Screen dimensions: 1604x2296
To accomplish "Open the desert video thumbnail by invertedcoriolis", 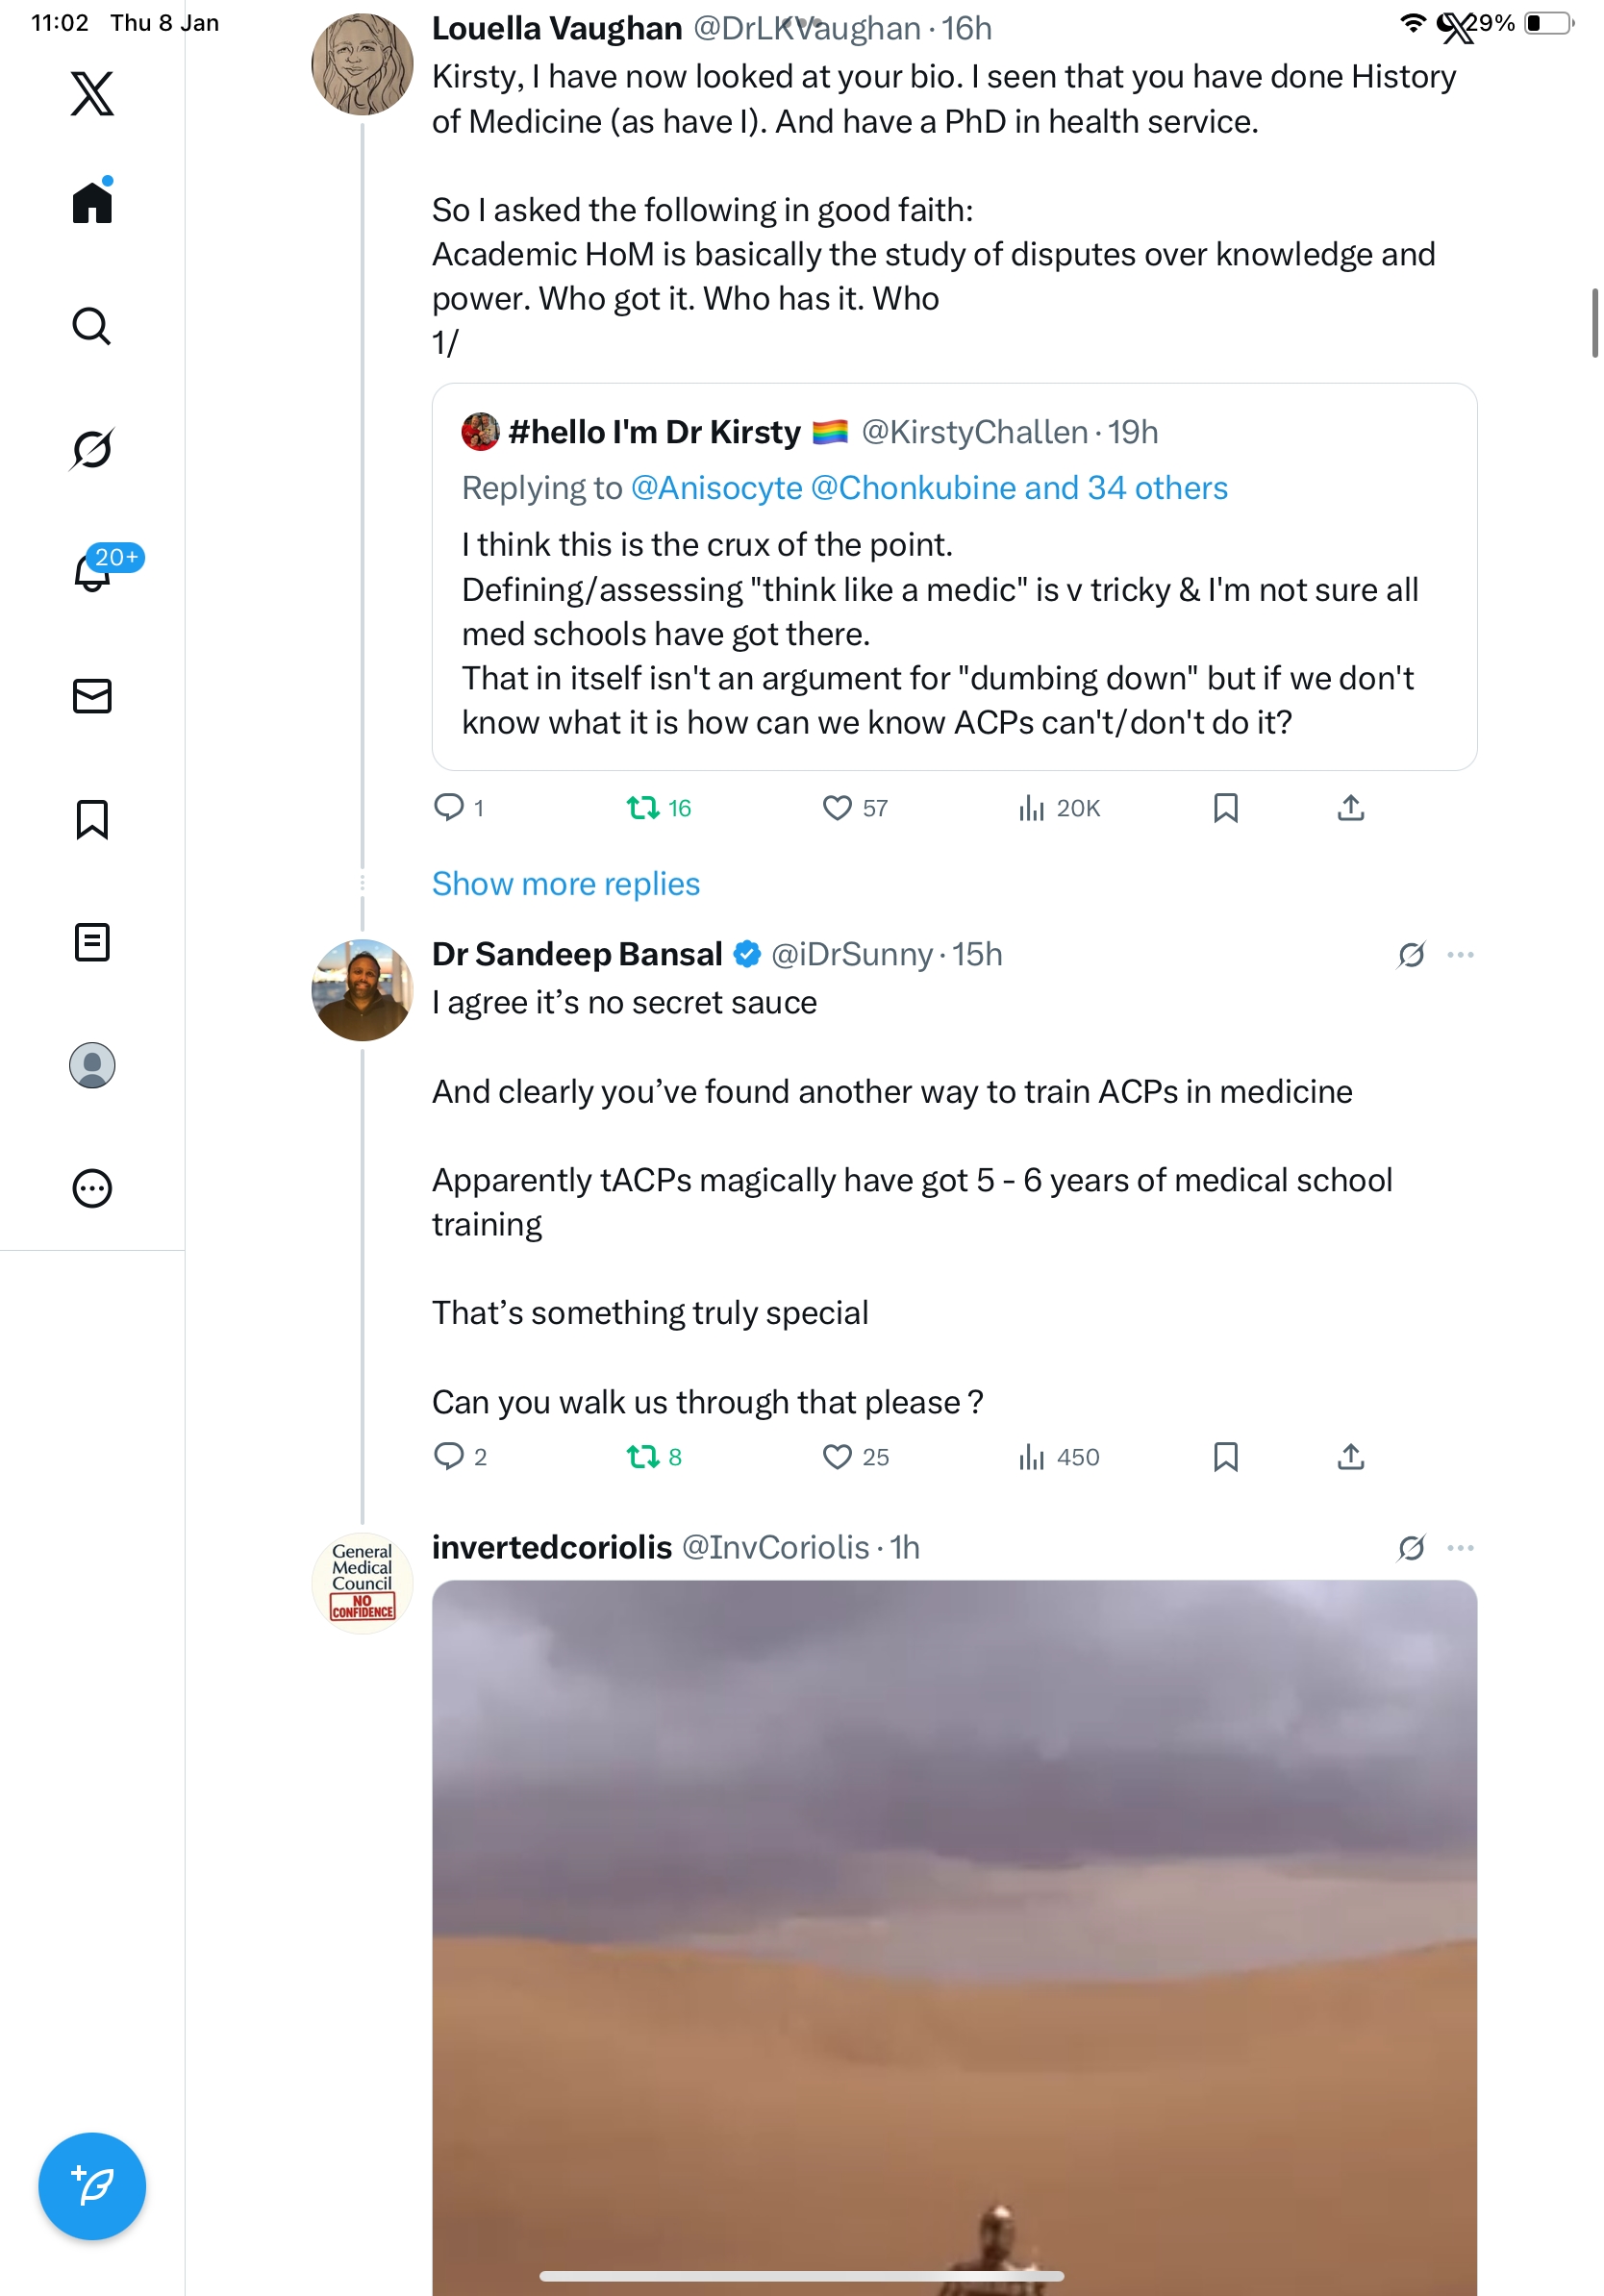I will click(954, 1930).
